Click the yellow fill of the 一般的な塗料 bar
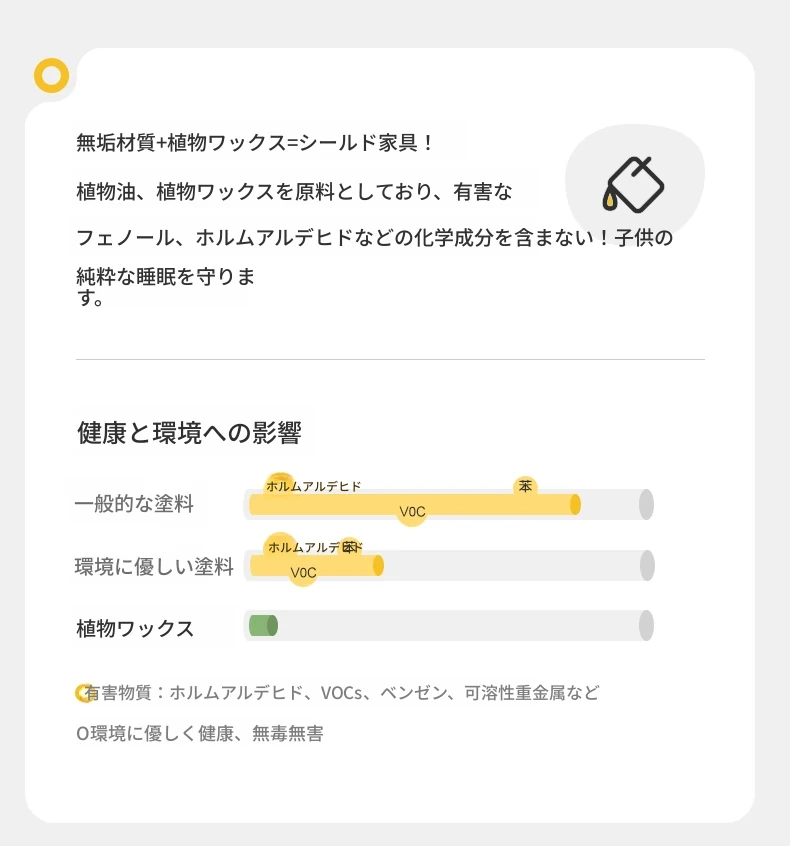Viewport: 790px width, 846px height. point(414,504)
